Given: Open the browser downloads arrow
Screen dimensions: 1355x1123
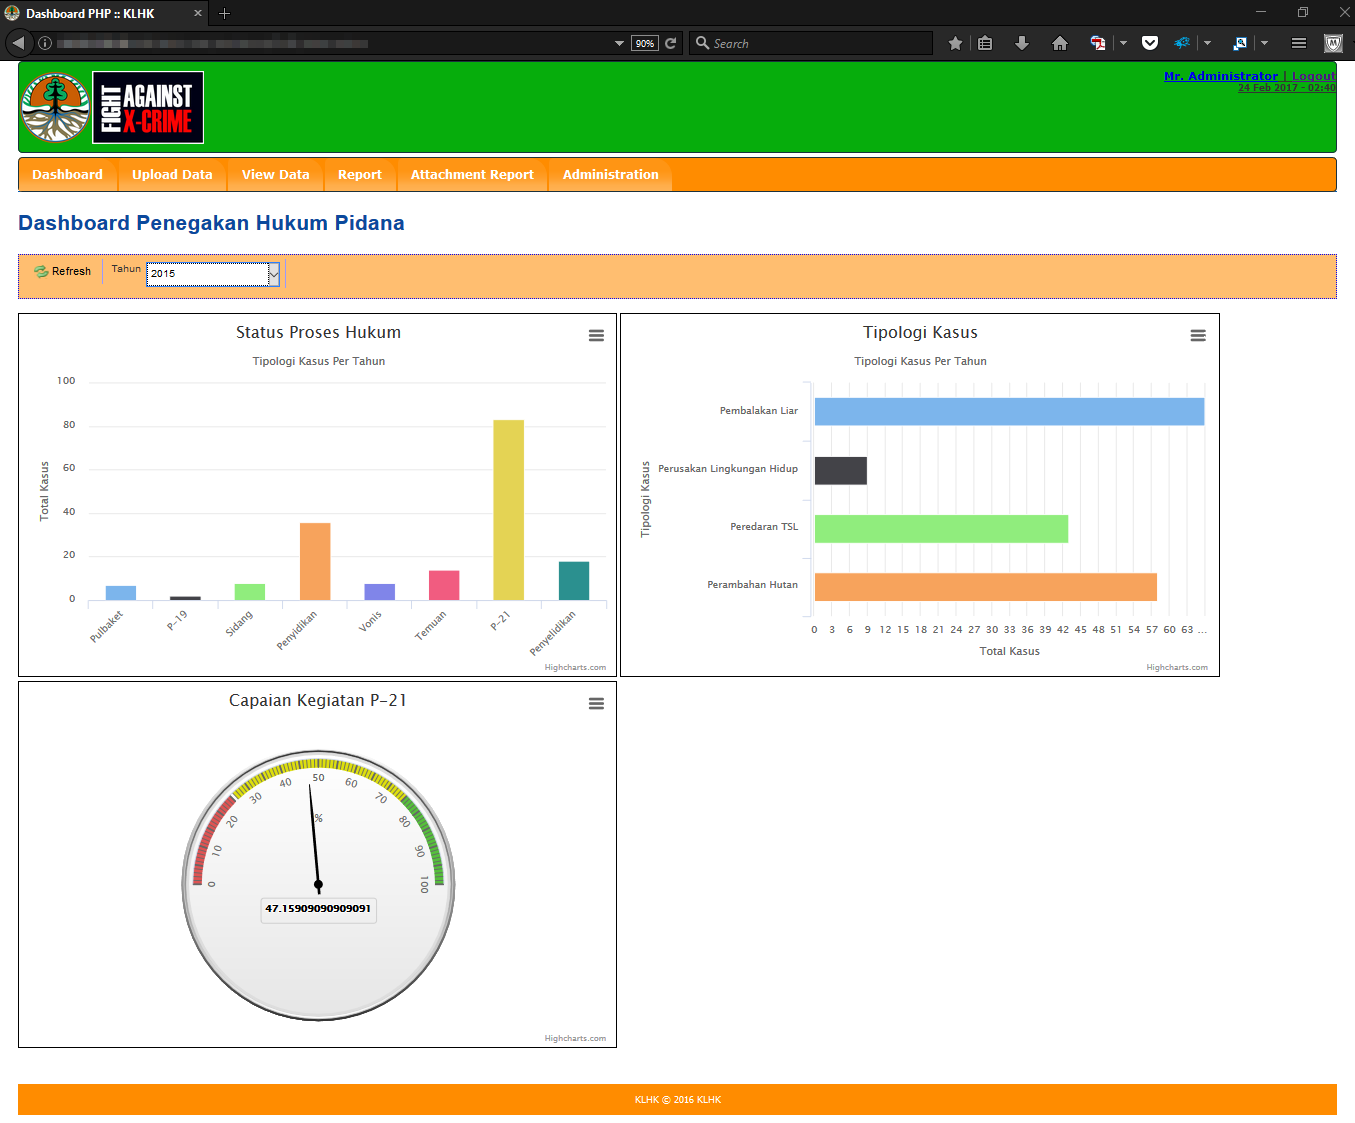Looking at the screenshot, I should pos(1021,43).
